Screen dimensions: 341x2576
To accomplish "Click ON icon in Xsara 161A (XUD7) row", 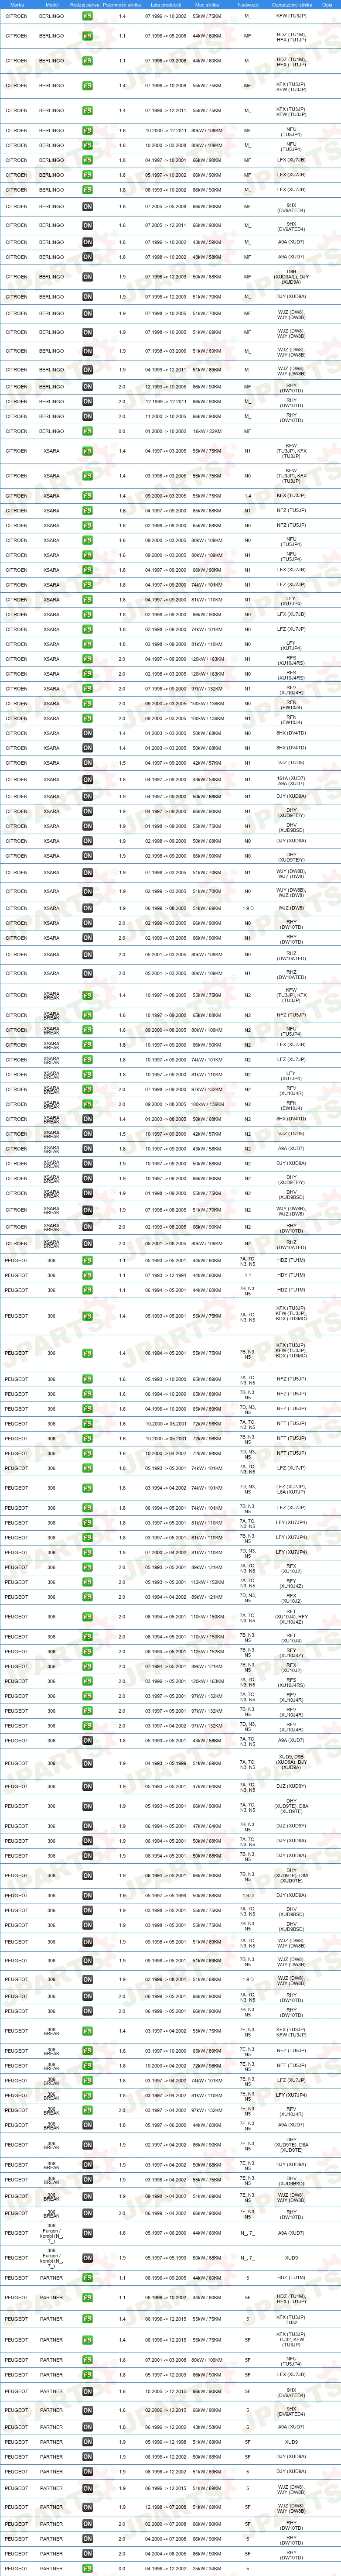I will pyautogui.click(x=87, y=780).
